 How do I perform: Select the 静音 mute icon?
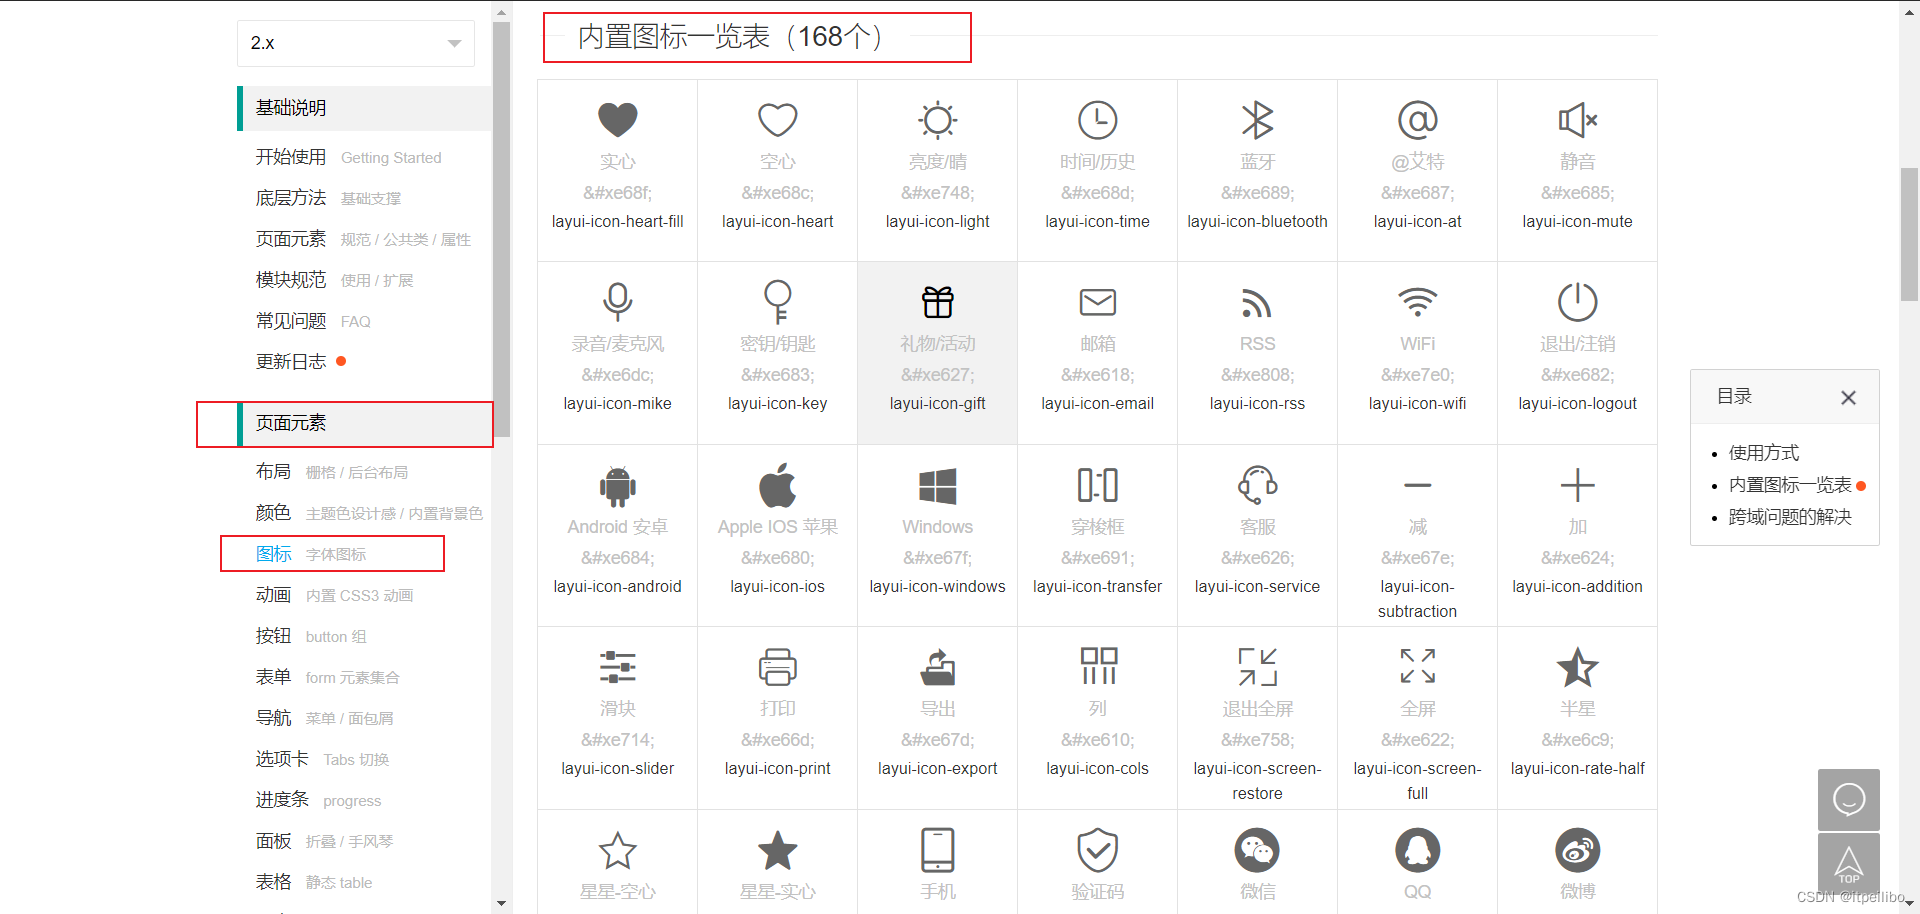[x=1577, y=120]
